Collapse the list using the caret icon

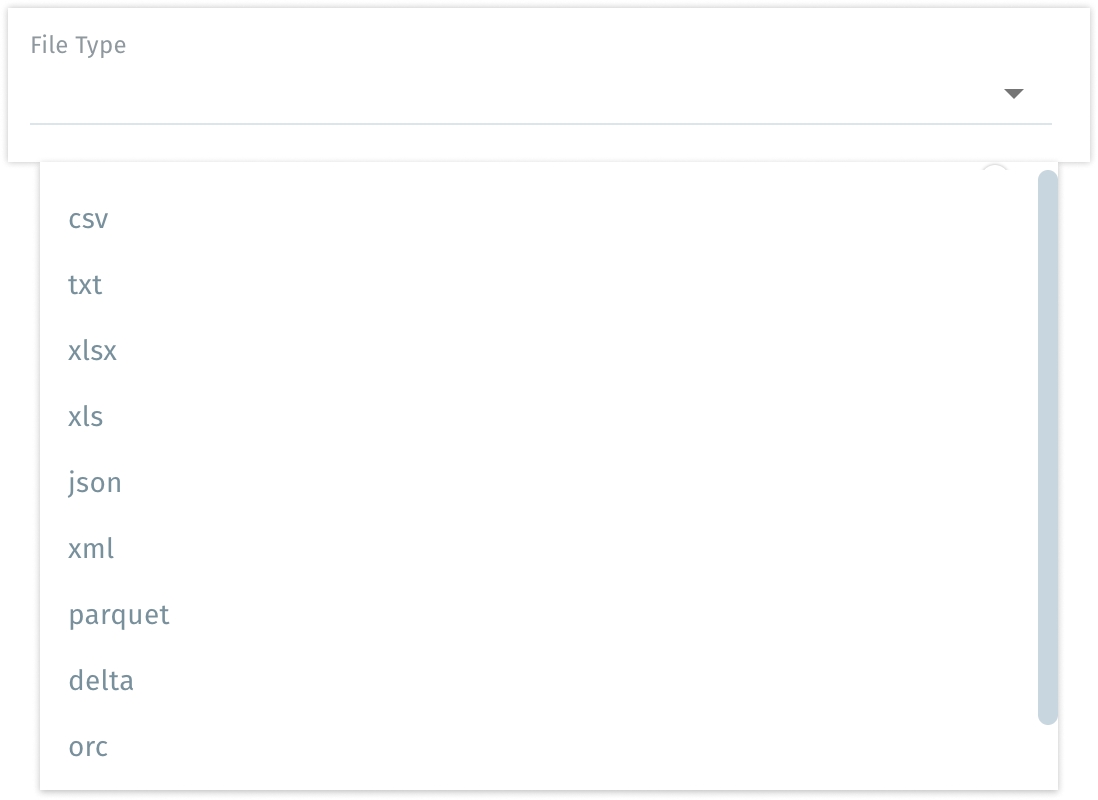pyautogui.click(x=1013, y=94)
